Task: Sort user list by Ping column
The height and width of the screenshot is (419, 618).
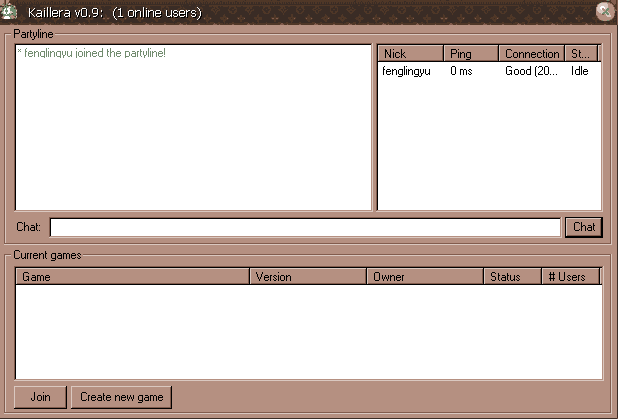Action: click(x=471, y=54)
